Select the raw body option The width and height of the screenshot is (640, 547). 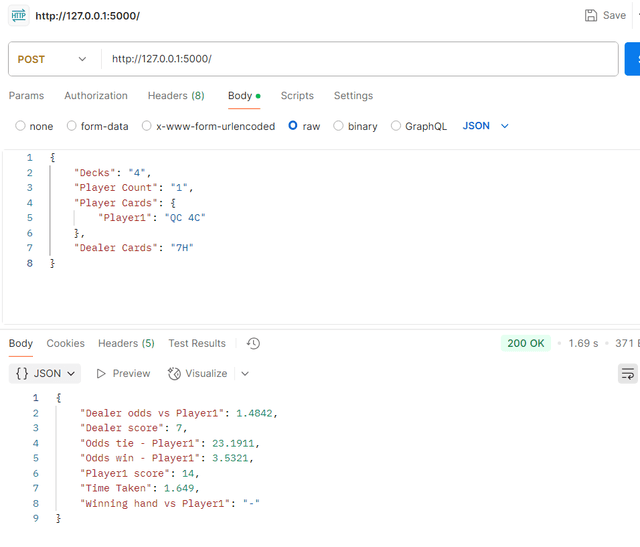click(293, 125)
